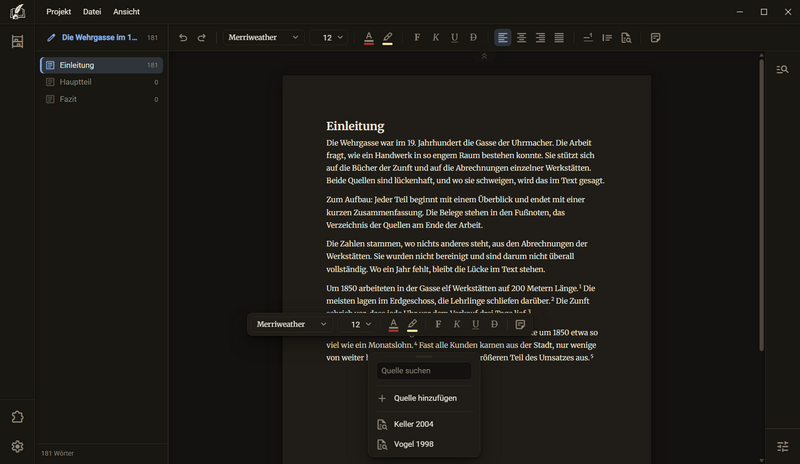Open Merriweather dropdown in floating toolbar

point(291,324)
